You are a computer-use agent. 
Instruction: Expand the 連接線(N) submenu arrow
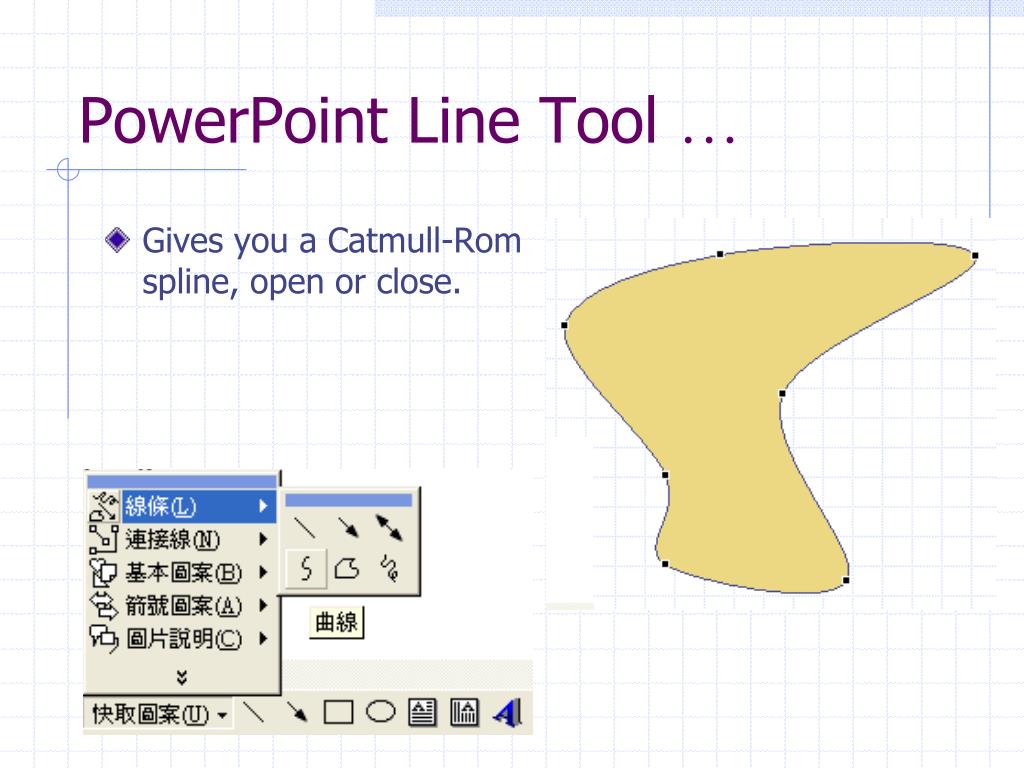pos(263,539)
